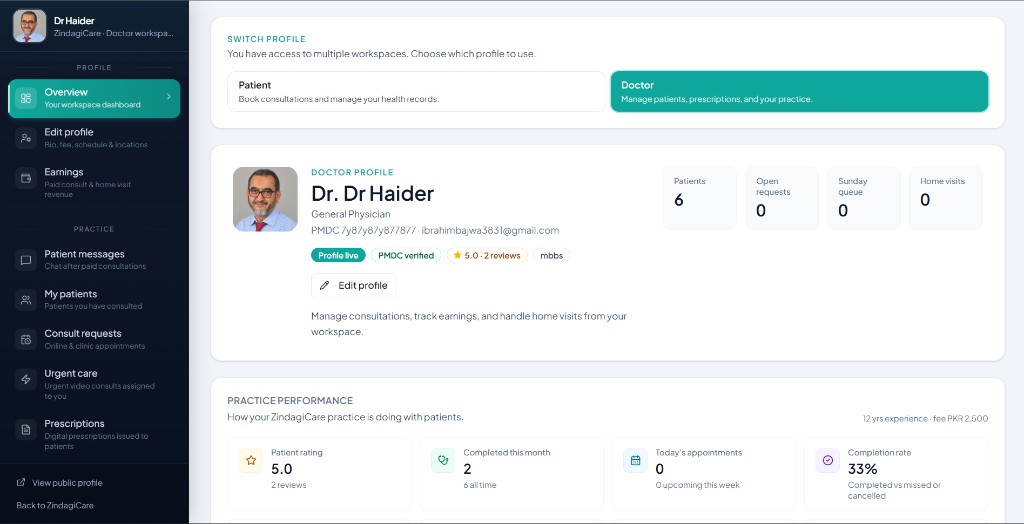Open Urgent care section
Screen dimensions: 1024x524
point(94,384)
